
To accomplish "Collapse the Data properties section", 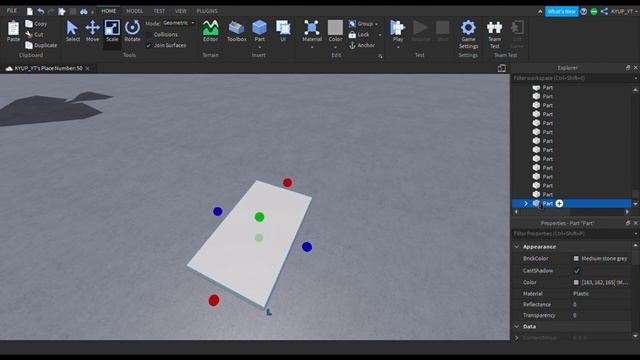I will (517, 327).
